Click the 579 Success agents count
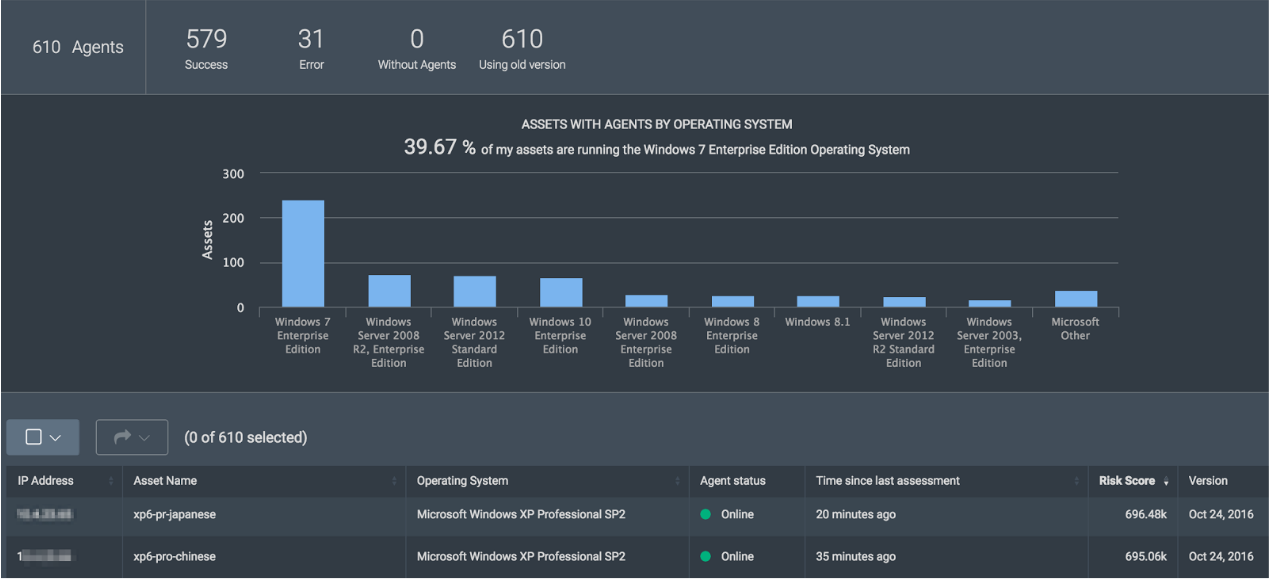This screenshot has width=1270, height=580. 206,40
